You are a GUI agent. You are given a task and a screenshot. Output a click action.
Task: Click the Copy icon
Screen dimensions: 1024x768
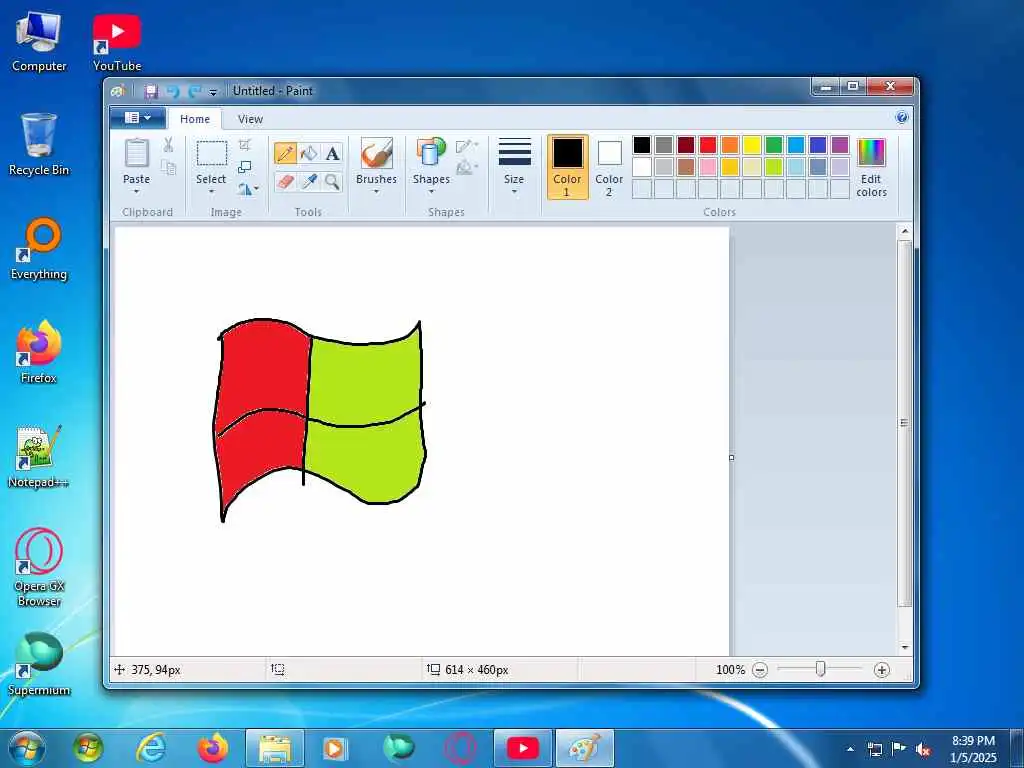pos(168,168)
